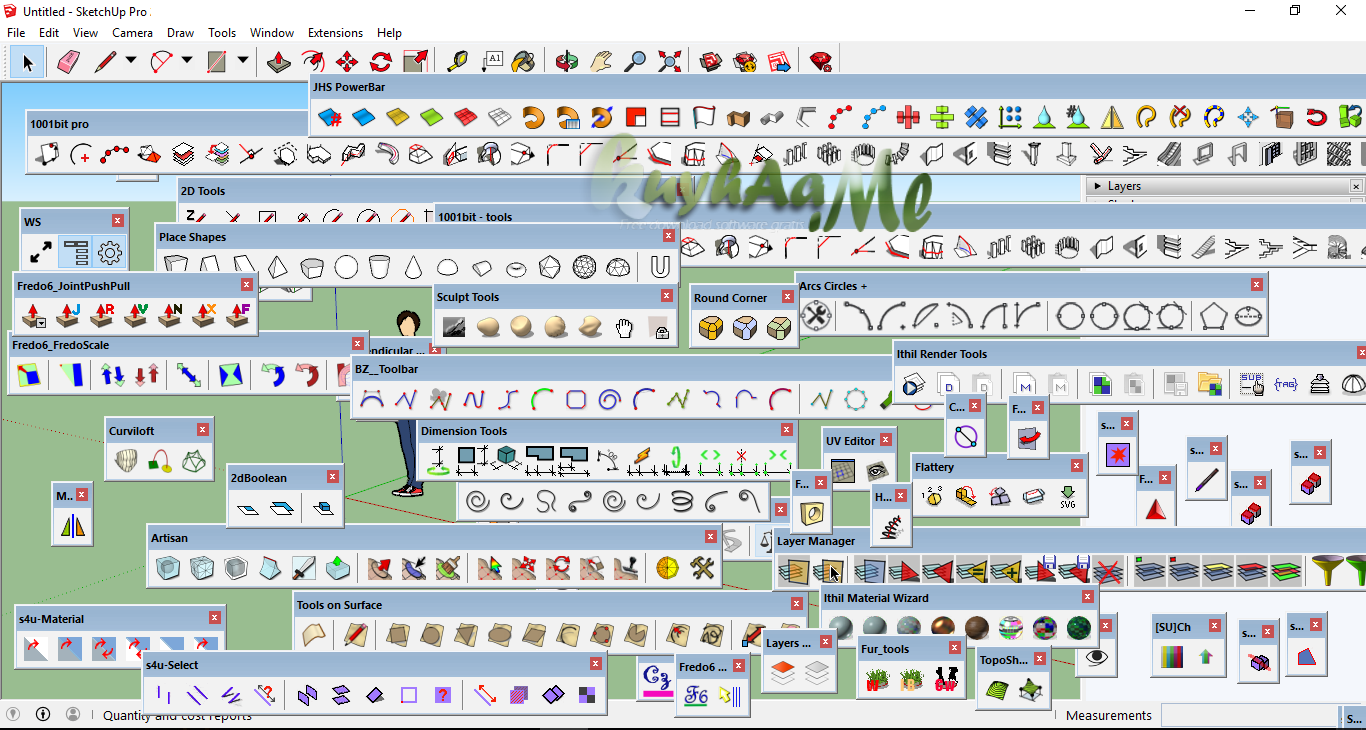Viewport: 1366px width, 730px height.
Task: Click the Mirror tool icon in M toolbar
Action: [x=74, y=525]
